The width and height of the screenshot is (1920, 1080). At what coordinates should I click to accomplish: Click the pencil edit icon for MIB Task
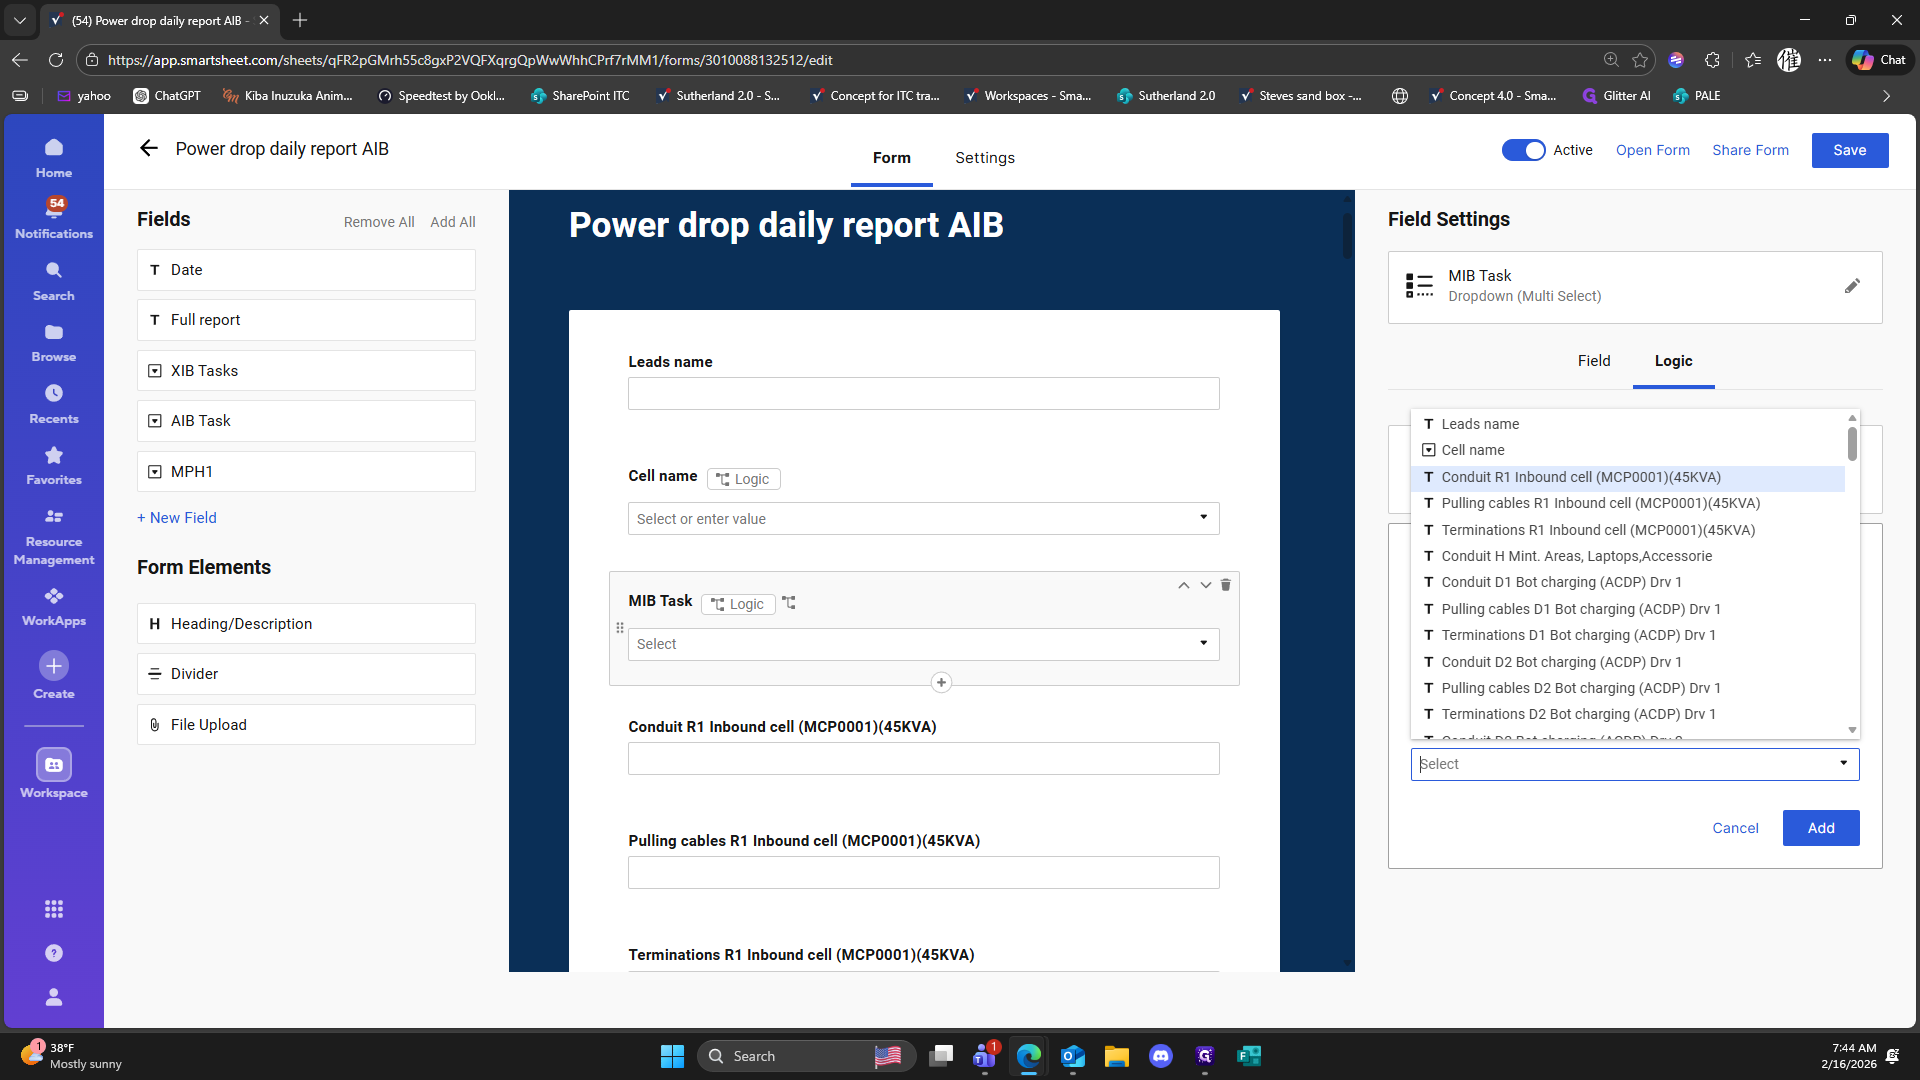click(x=1852, y=286)
